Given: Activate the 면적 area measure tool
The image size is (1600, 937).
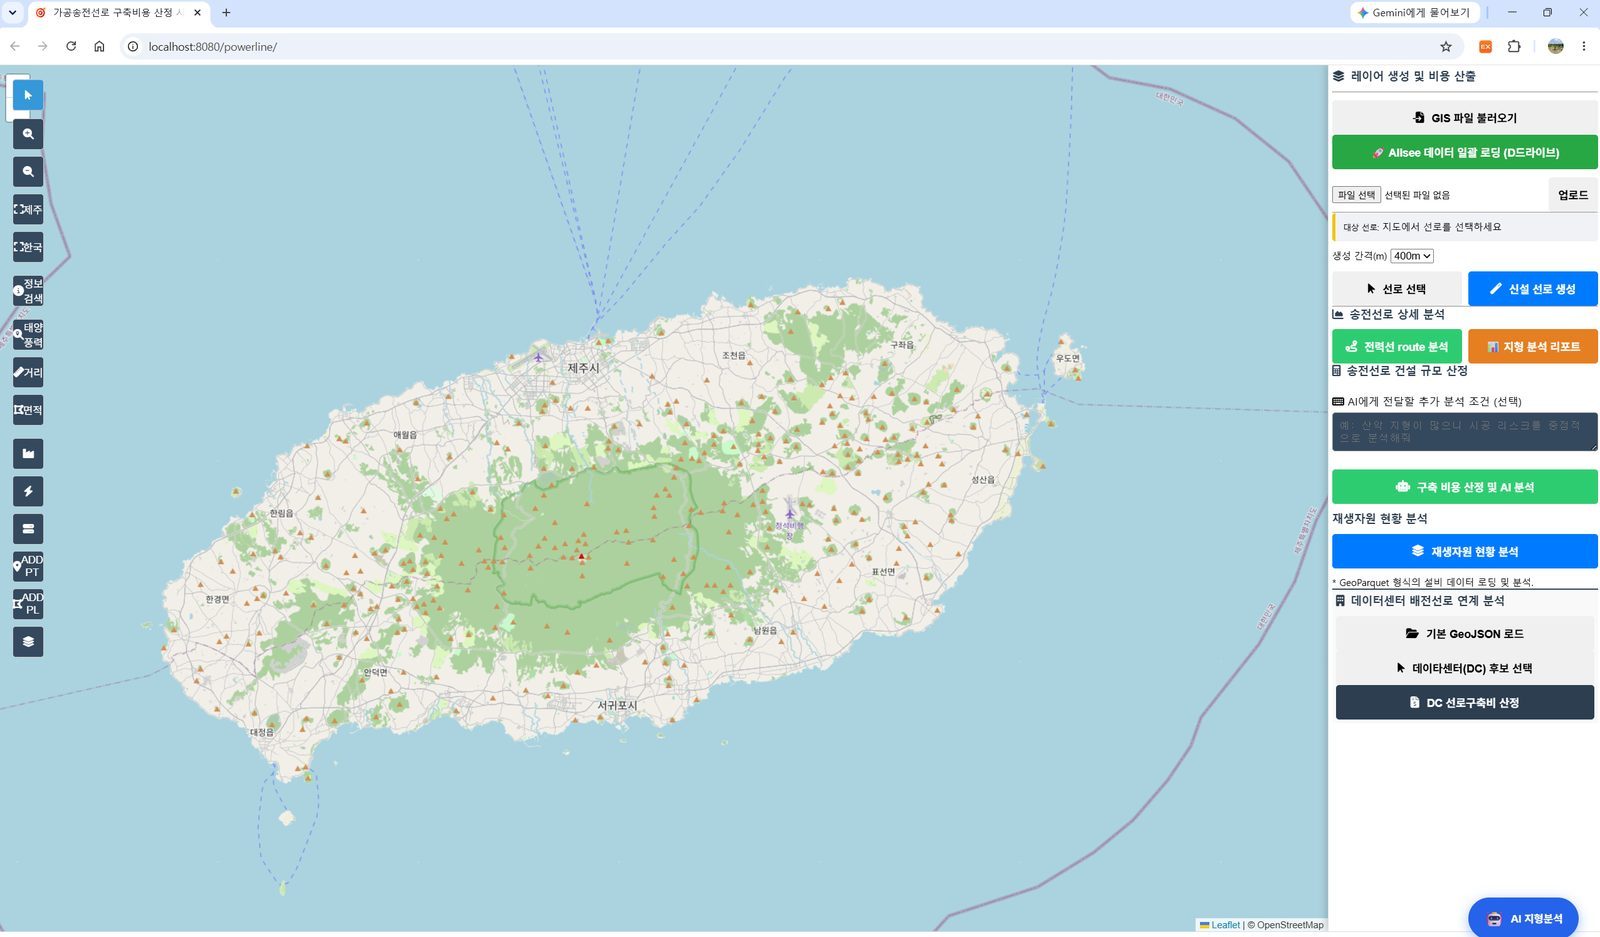Looking at the screenshot, I should [28, 410].
